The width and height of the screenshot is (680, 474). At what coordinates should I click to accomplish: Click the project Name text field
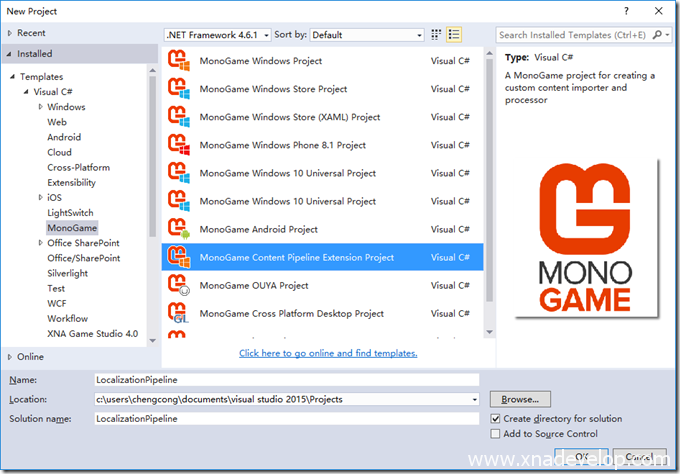click(x=285, y=380)
